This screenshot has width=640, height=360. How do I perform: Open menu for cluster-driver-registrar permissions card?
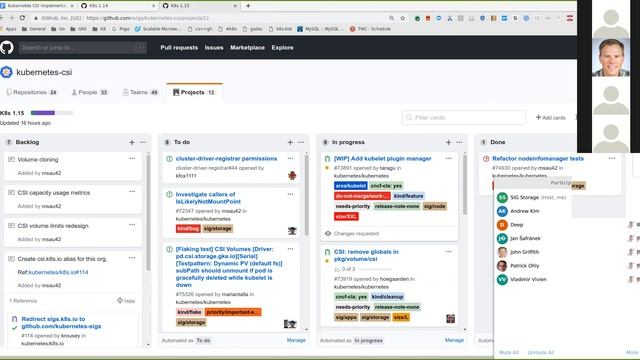click(x=291, y=158)
